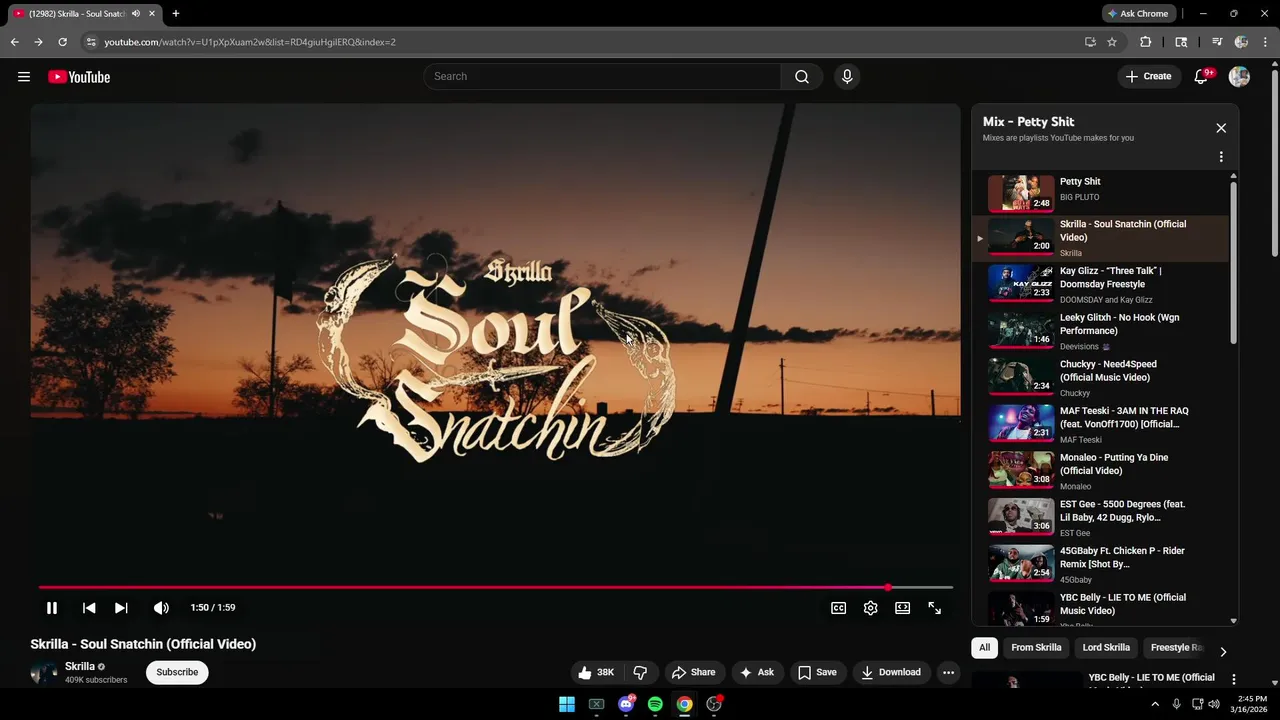
Task: Open Chrome side panel icon
Action: pyautogui.click(x=1181, y=42)
